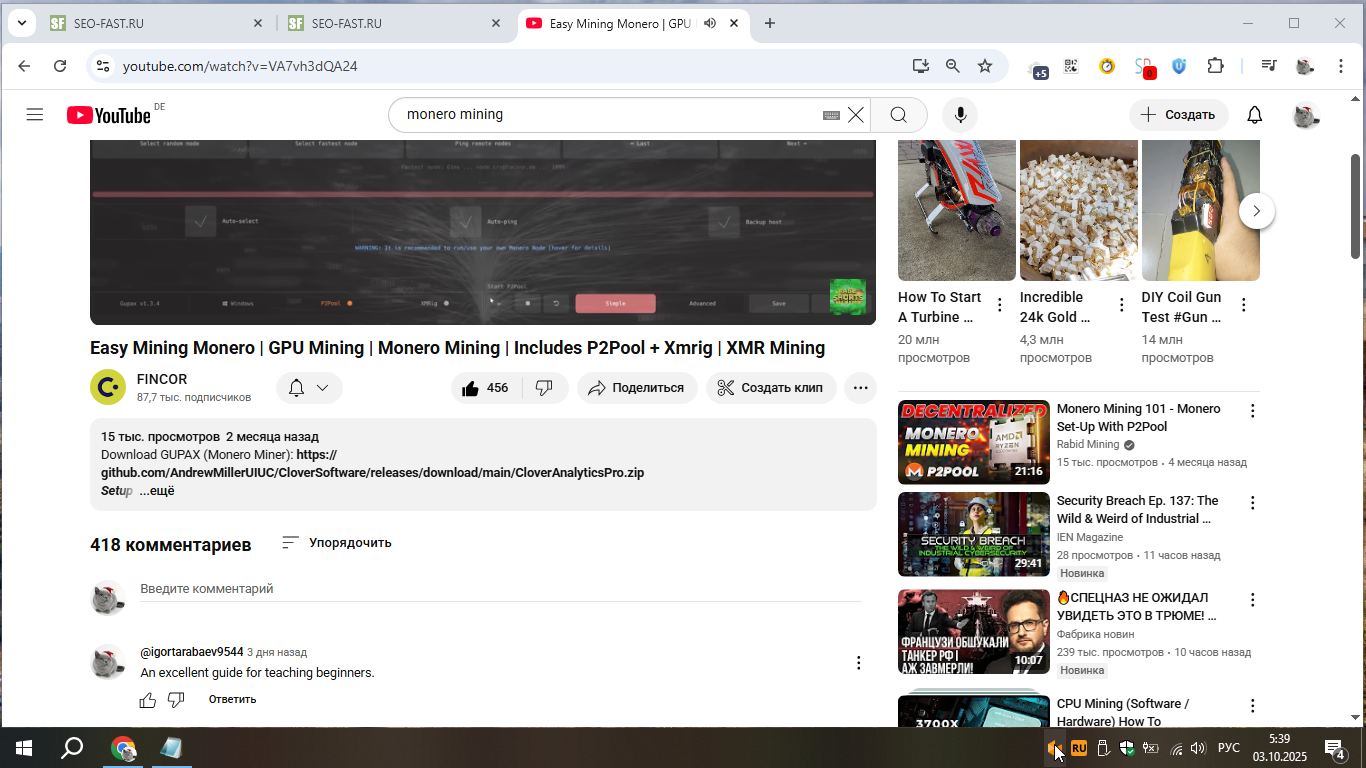Show next shorts with right chevron arrow

[1257, 211]
